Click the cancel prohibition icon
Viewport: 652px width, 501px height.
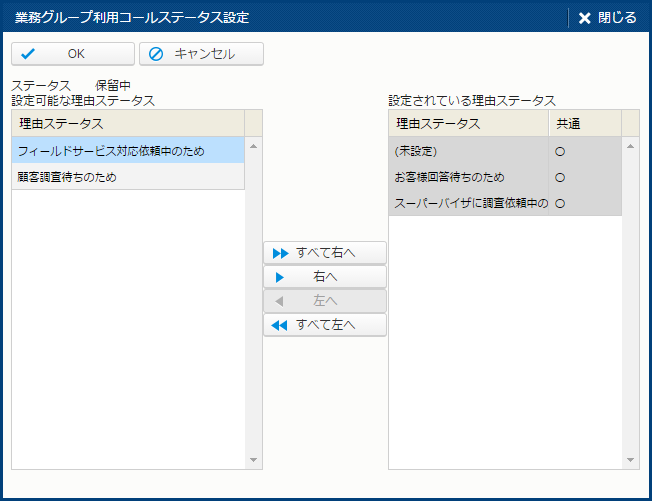[156, 54]
